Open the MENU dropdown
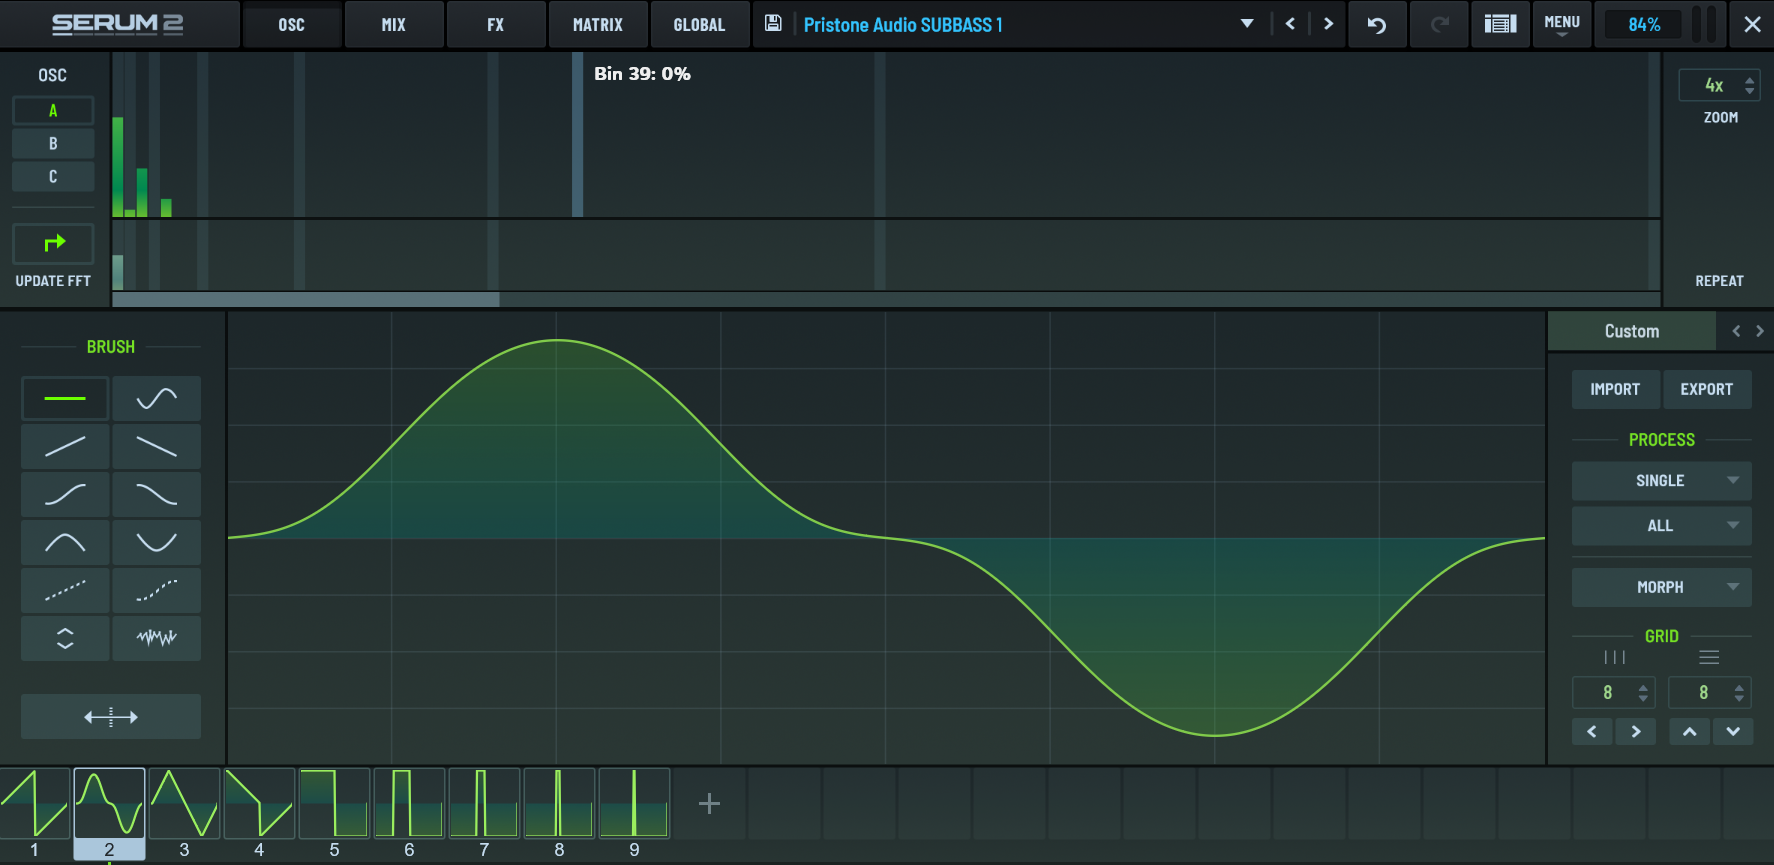The height and width of the screenshot is (865, 1774). point(1562,25)
